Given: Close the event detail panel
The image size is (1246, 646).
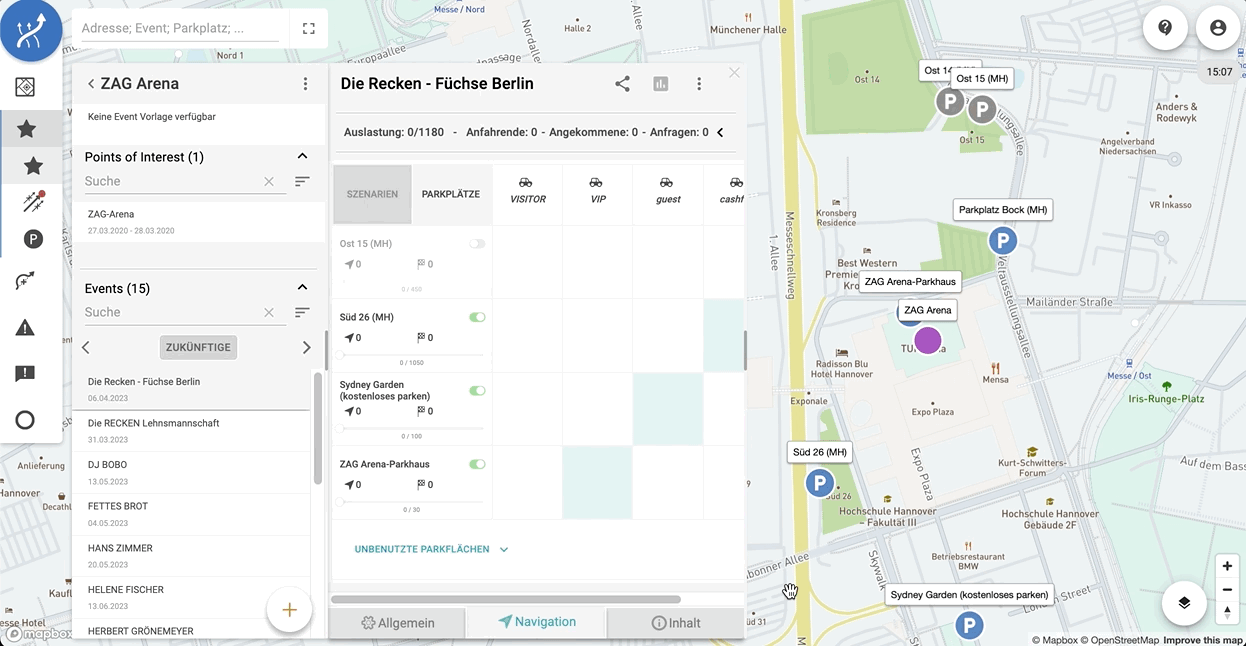Looking at the screenshot, I should (734, 73).
